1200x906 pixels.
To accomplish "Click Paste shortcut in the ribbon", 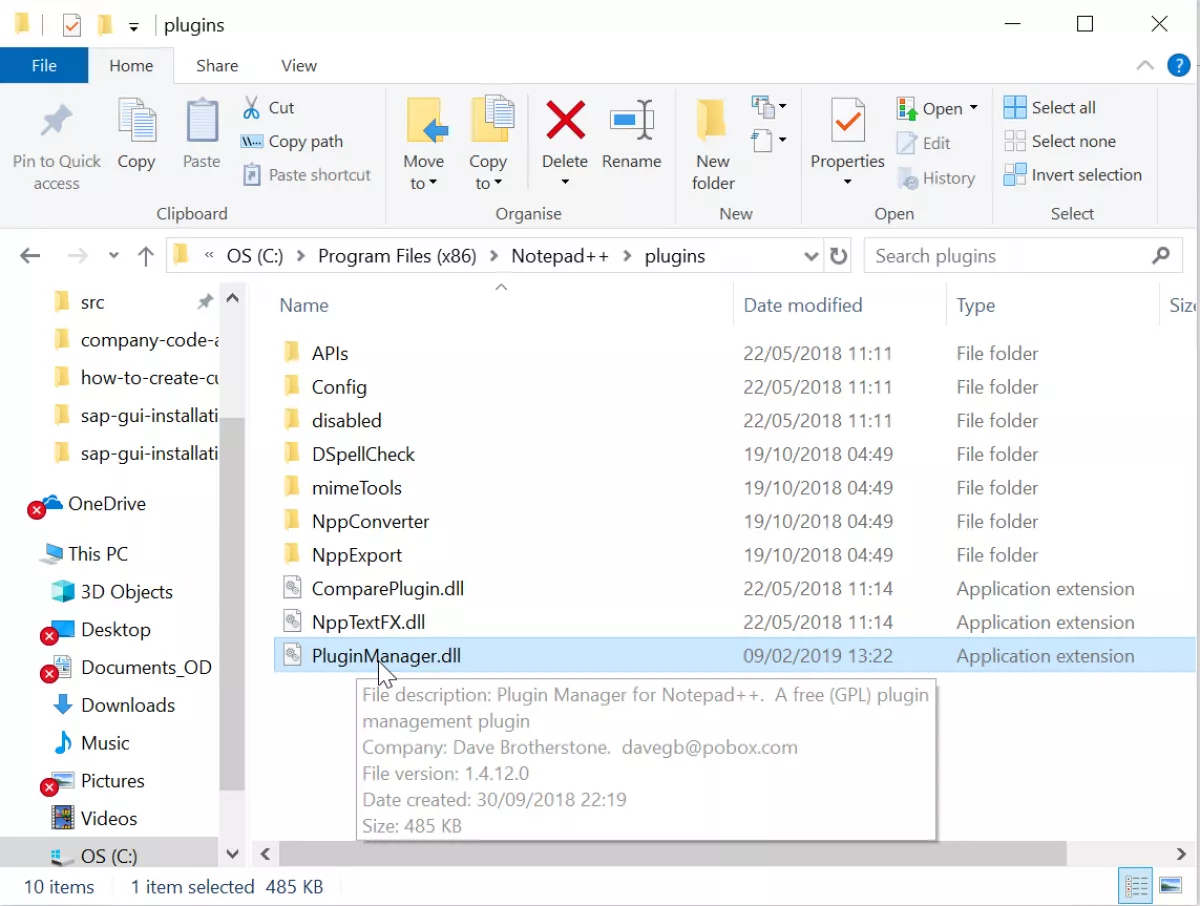I will point(306,175).
